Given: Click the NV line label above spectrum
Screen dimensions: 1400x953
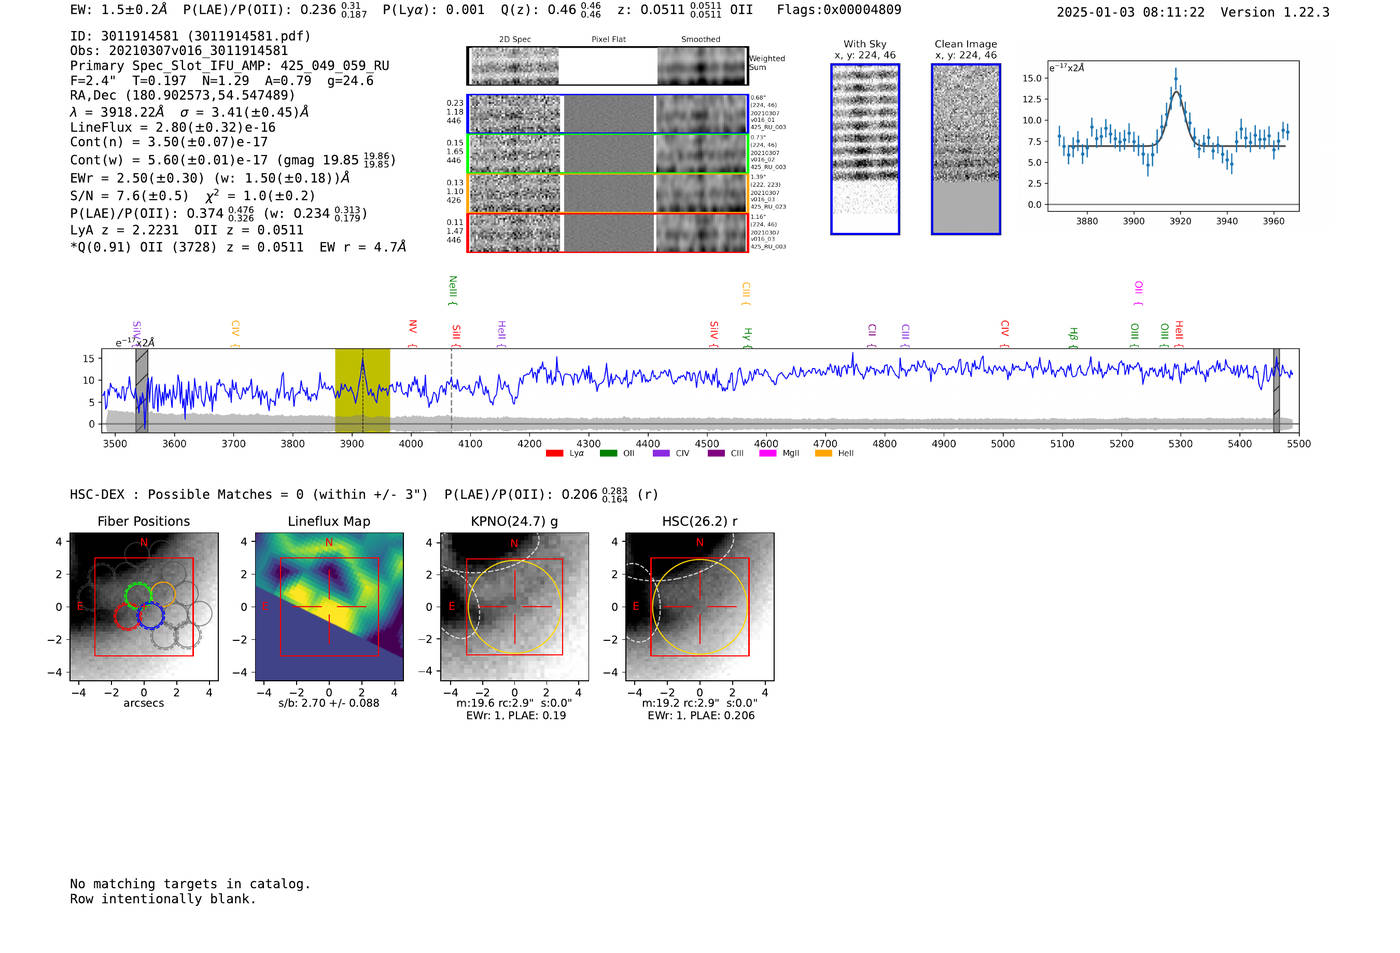Looking at the screenshot, I should click(x=413, y=334).
